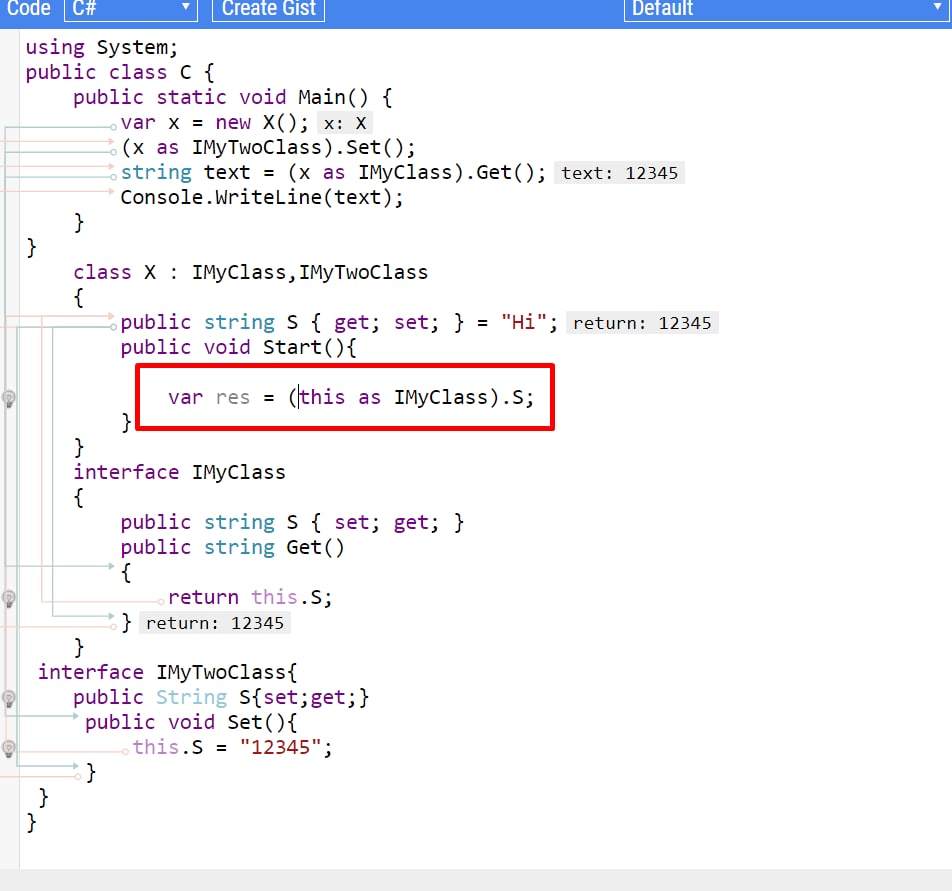Screen dimensions: 952x891
Task: Click the 'text: 12345' inline value hint
Action: pyautogui.click(x=619, y=173)
